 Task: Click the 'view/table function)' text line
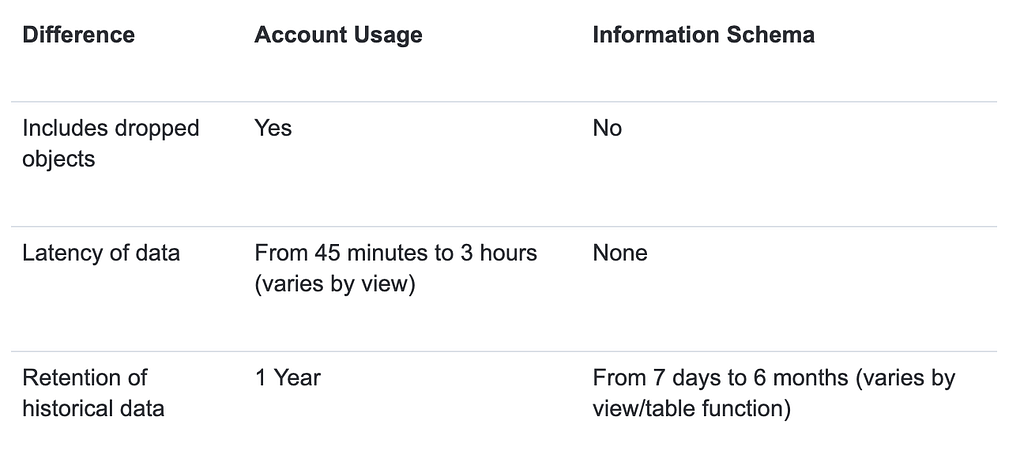691,409
